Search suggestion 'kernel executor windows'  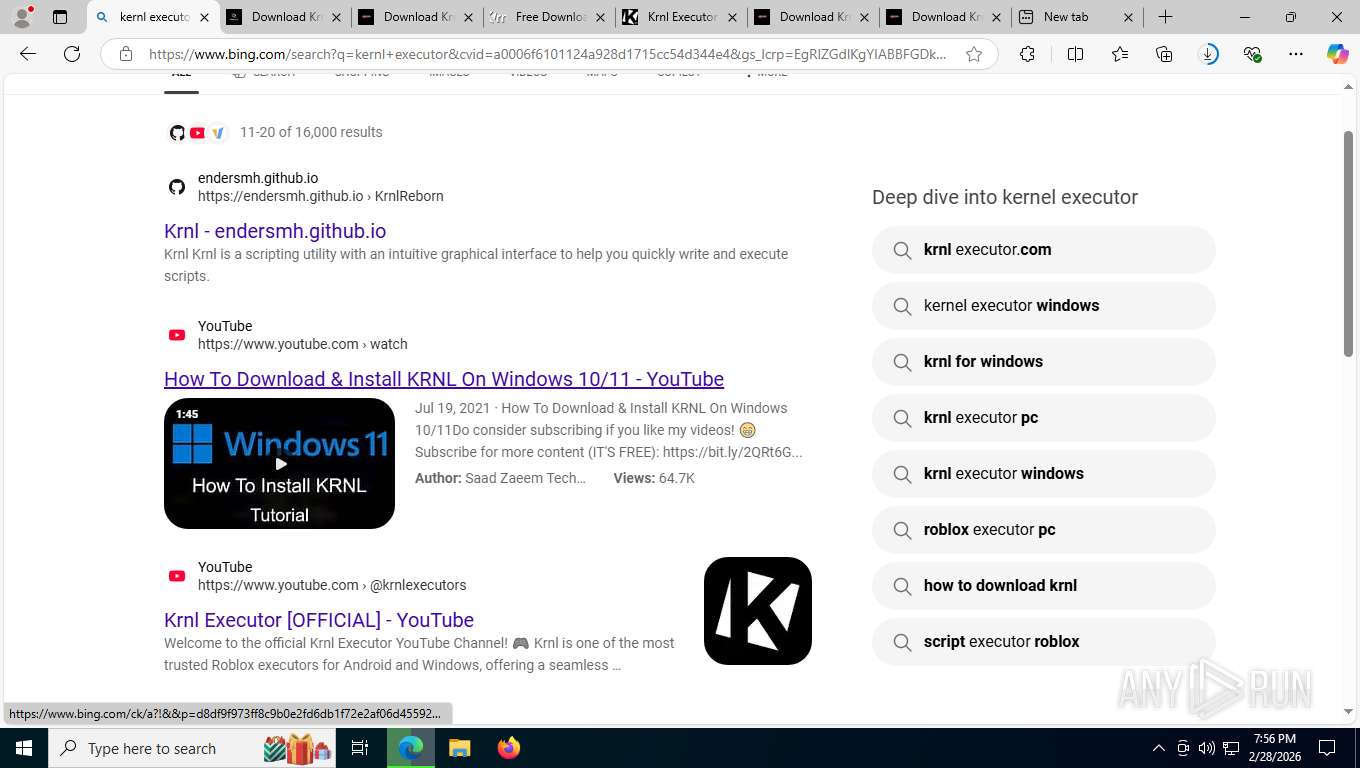[1043, 306]
